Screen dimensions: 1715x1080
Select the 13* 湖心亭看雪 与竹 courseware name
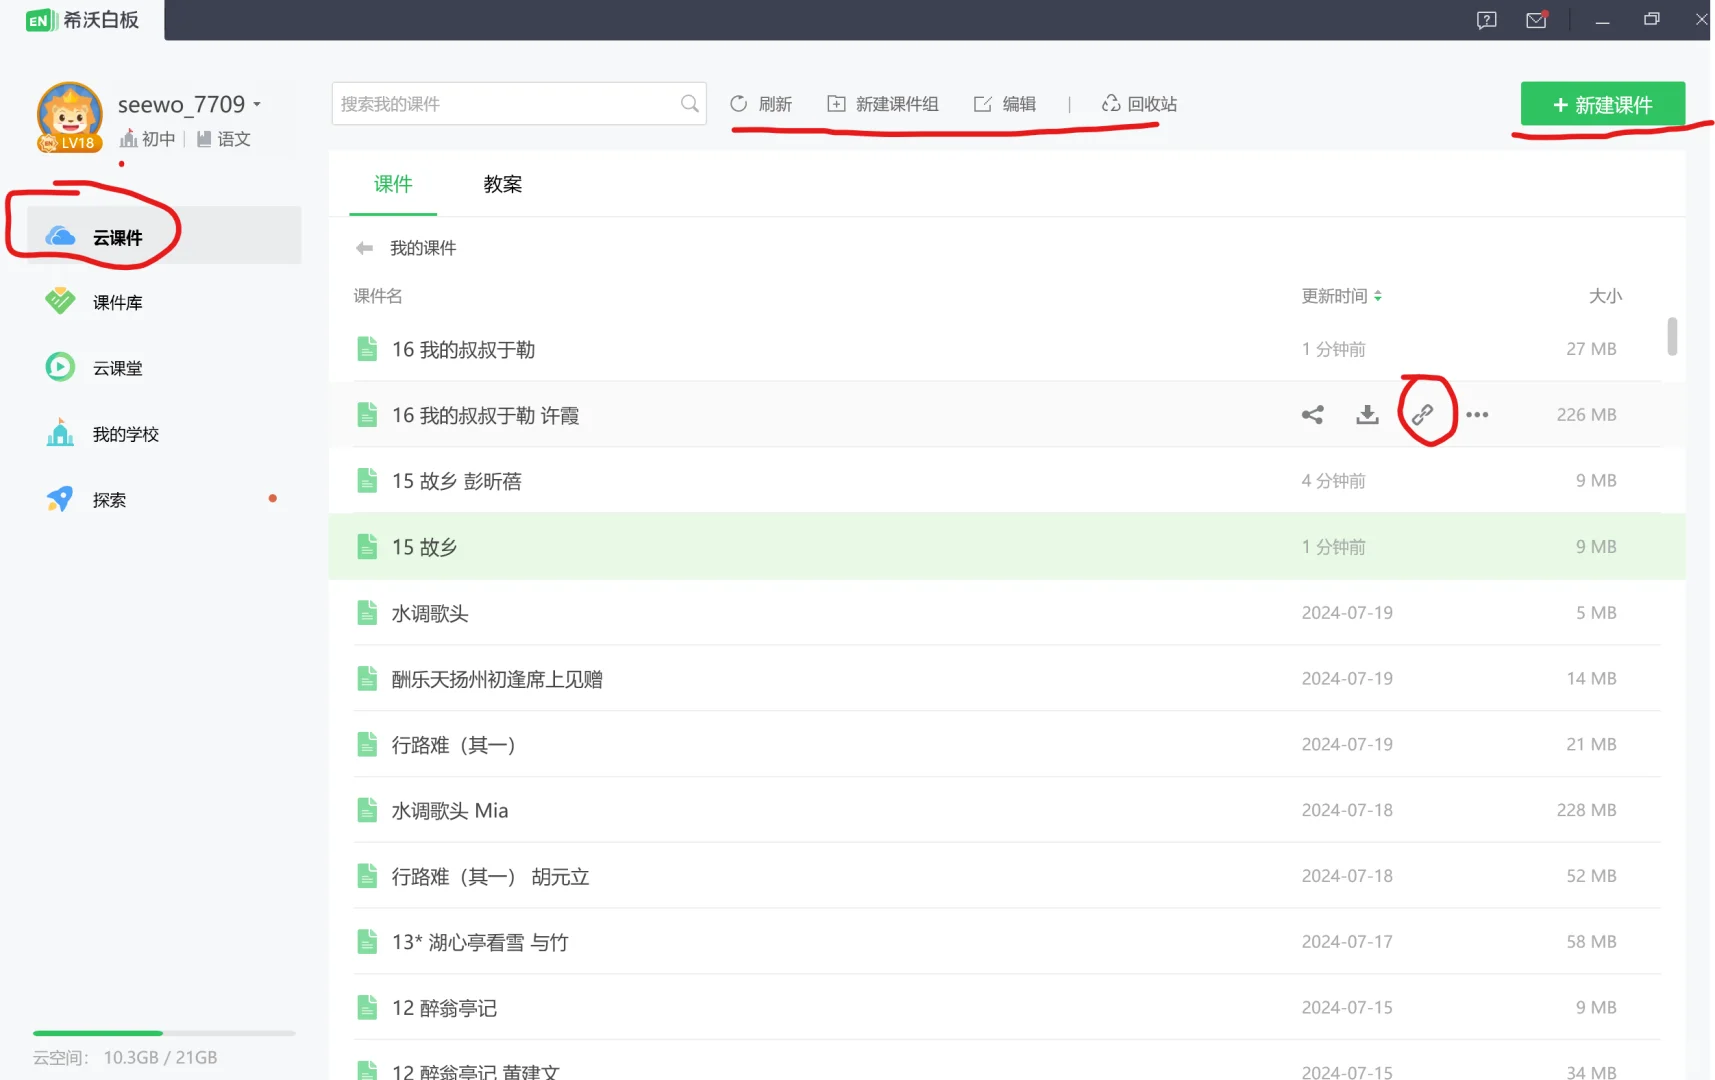(480, 942)
